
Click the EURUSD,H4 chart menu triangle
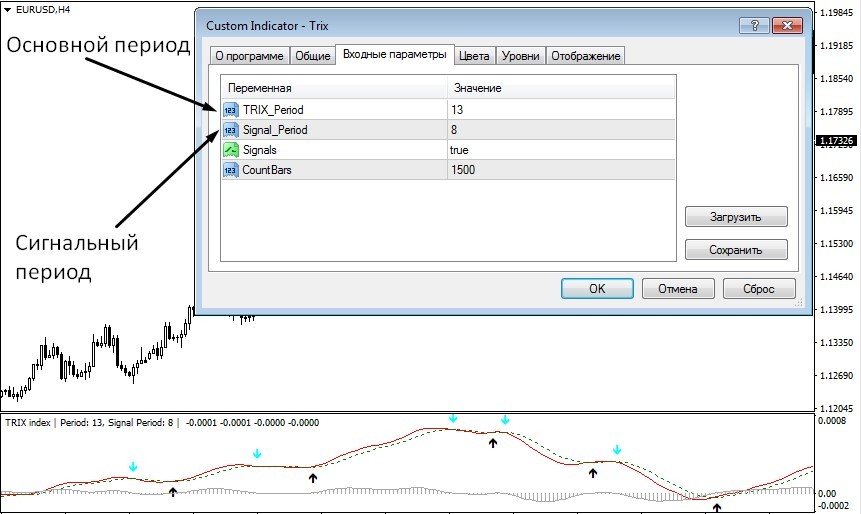coord(8,10)
